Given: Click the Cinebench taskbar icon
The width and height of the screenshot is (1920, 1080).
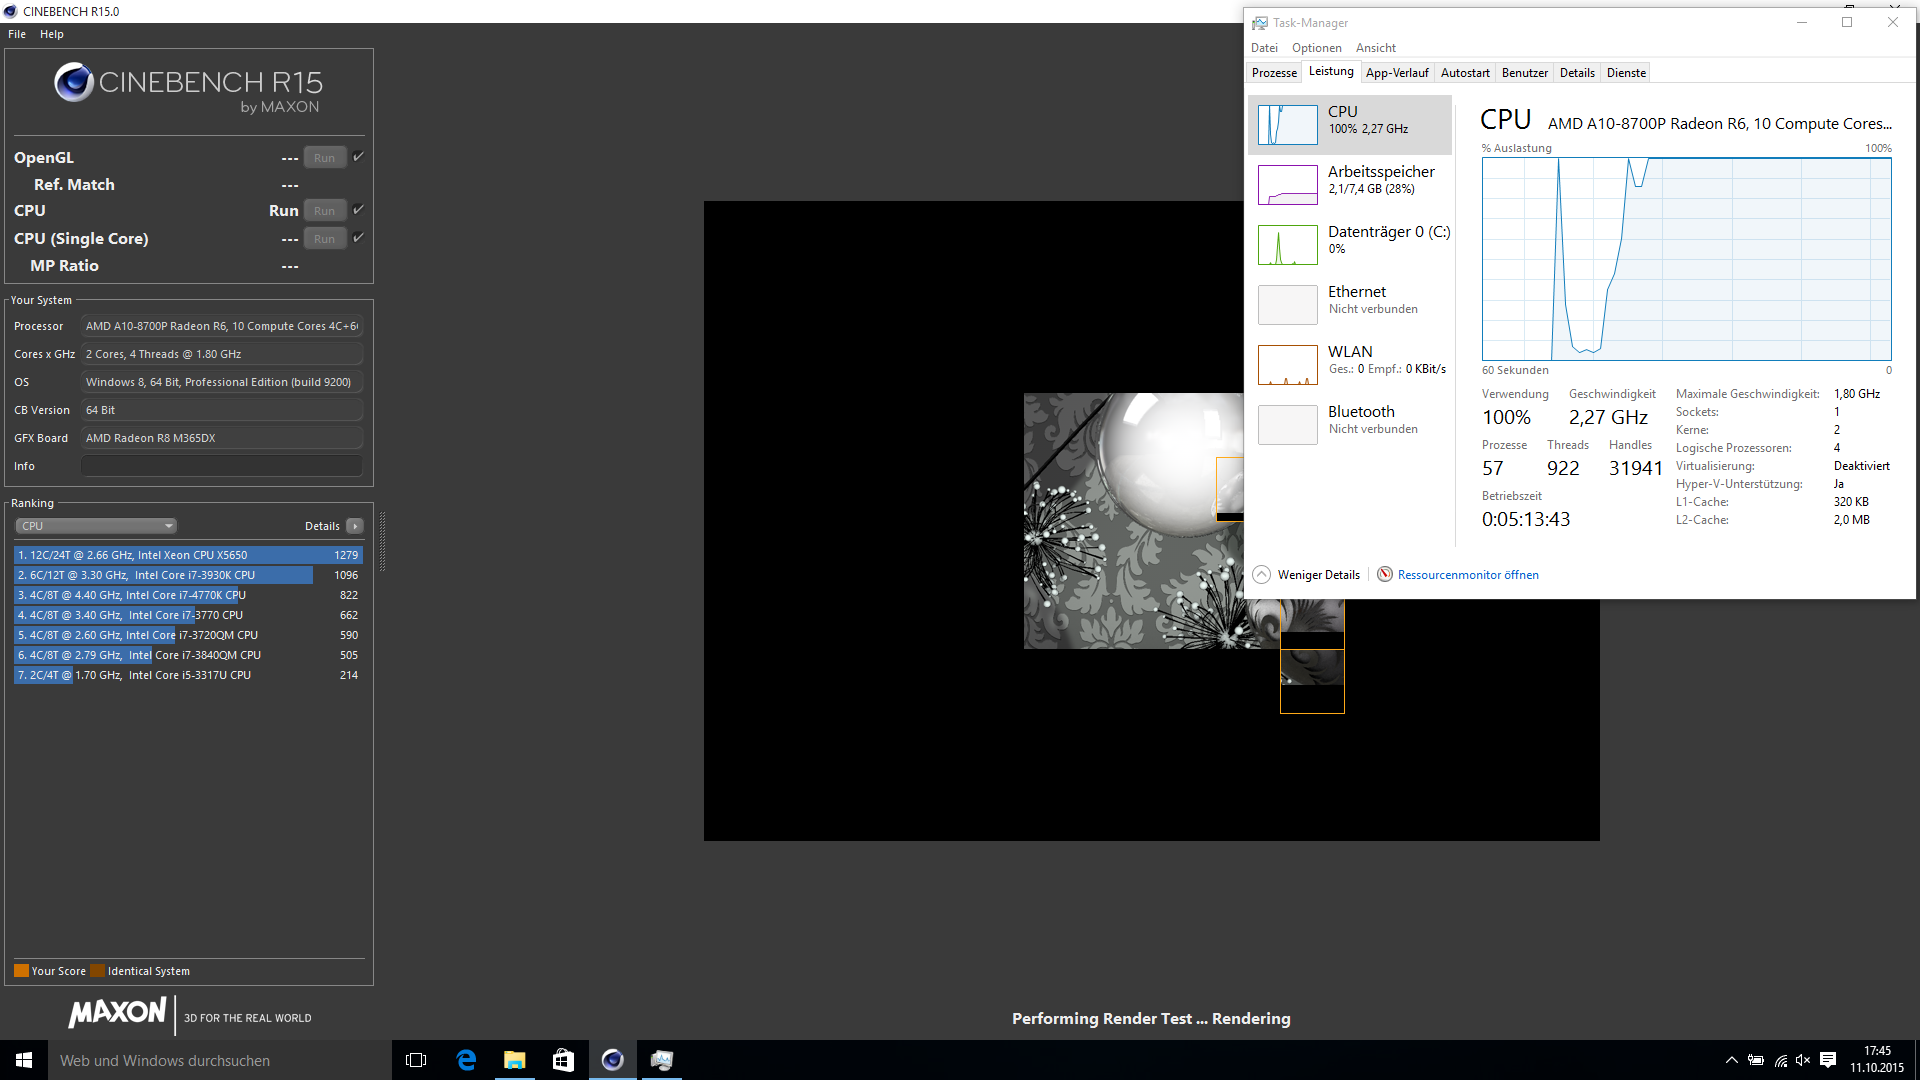Looking at the screenshot, I should point(612,1060).
